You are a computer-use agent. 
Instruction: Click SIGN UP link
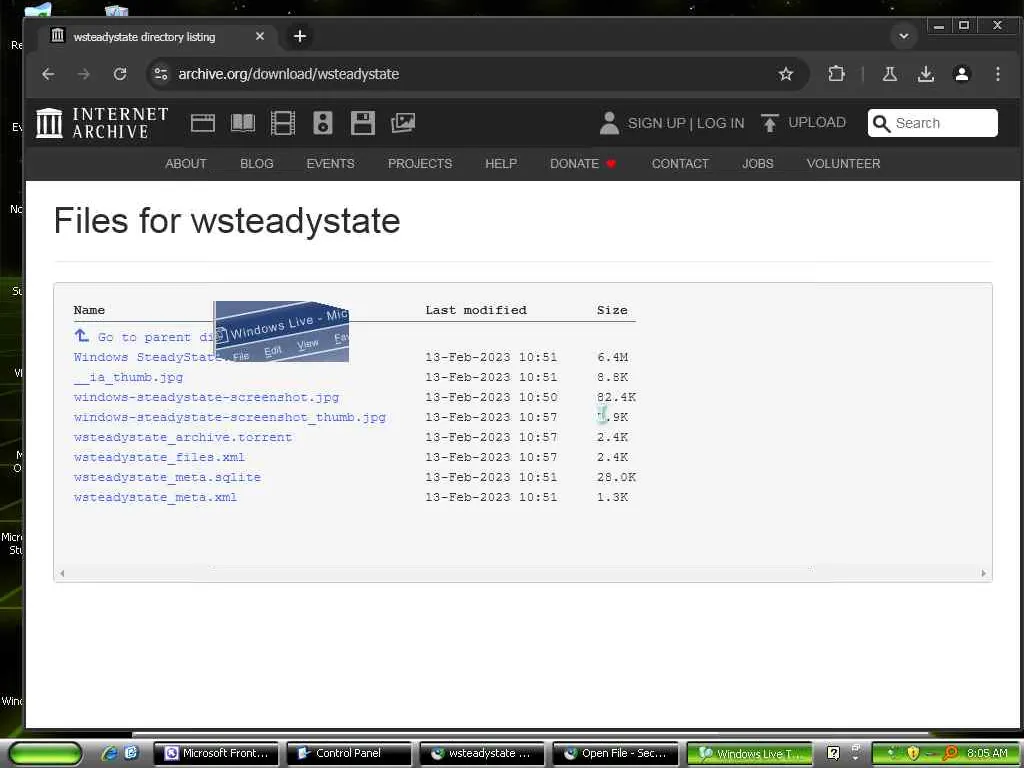[656, 123]
